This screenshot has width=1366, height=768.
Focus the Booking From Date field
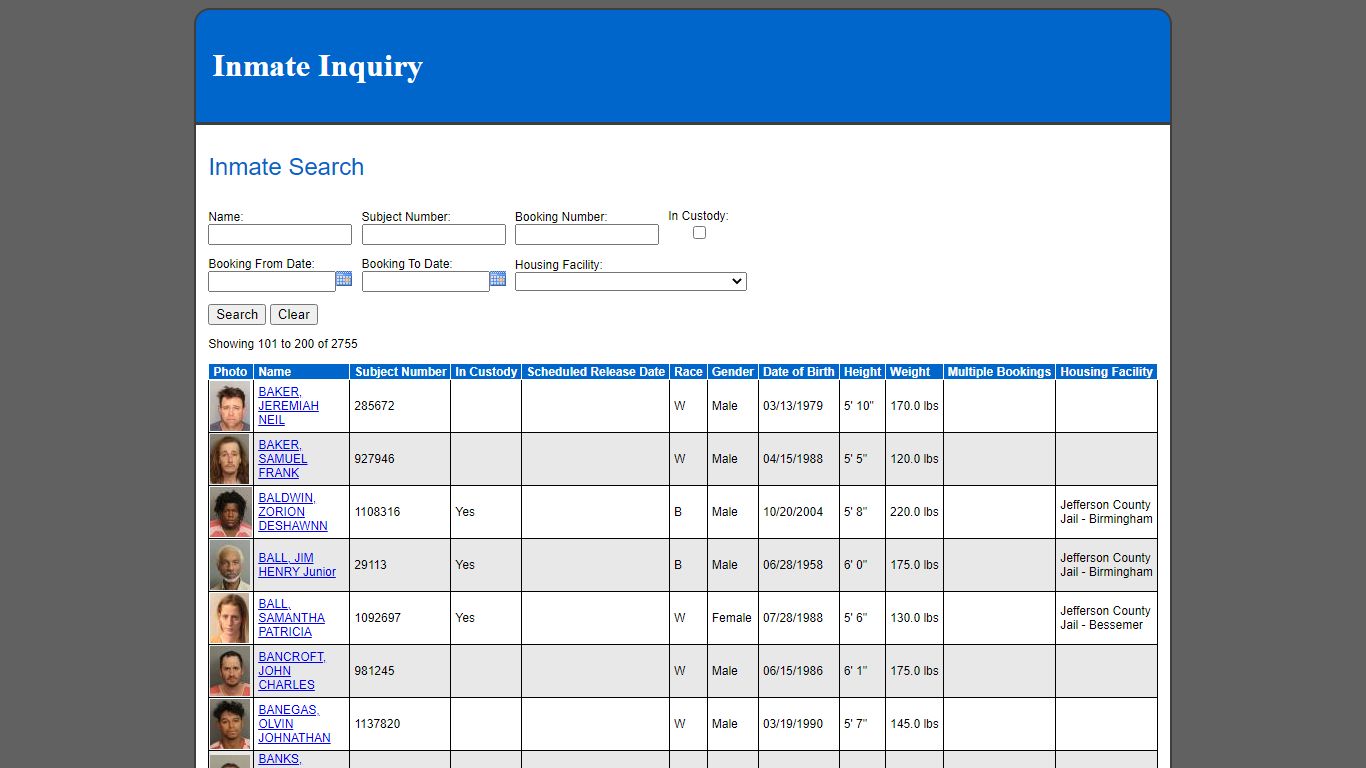(x=272, y=282)
